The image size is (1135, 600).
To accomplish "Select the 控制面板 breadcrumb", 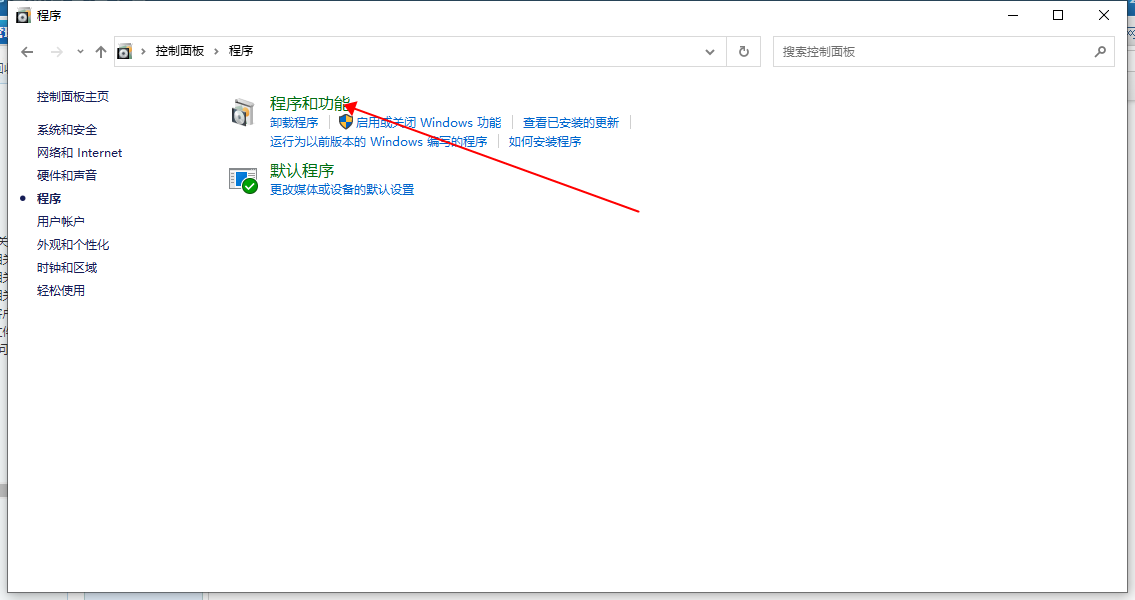I will 180,51.
